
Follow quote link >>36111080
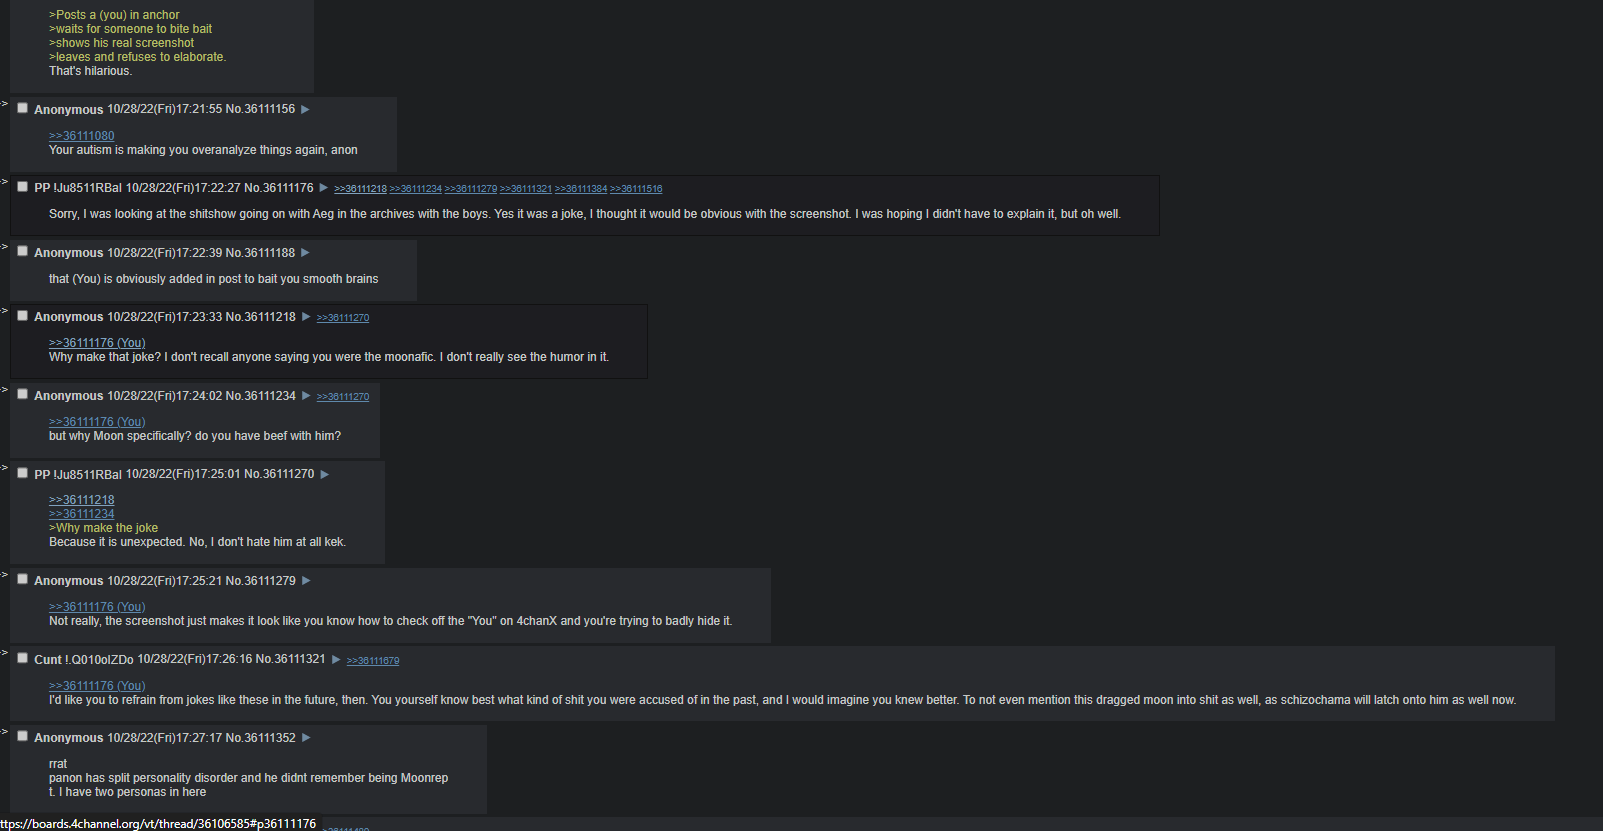point(82,136)
